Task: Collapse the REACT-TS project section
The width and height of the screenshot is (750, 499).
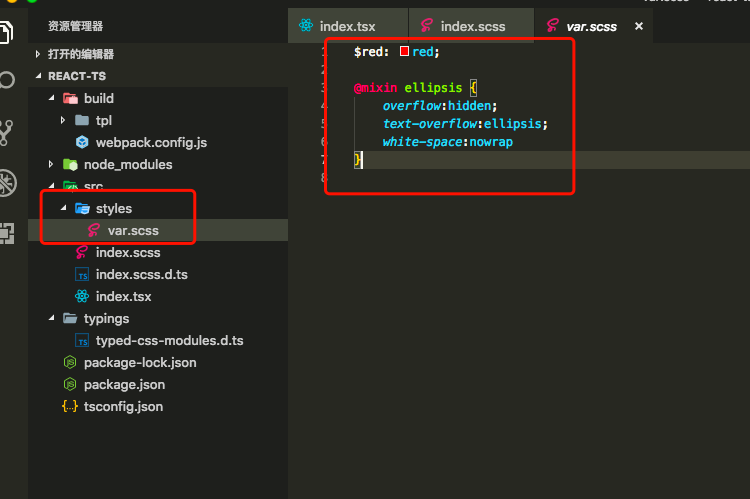Action: point(38,76)
